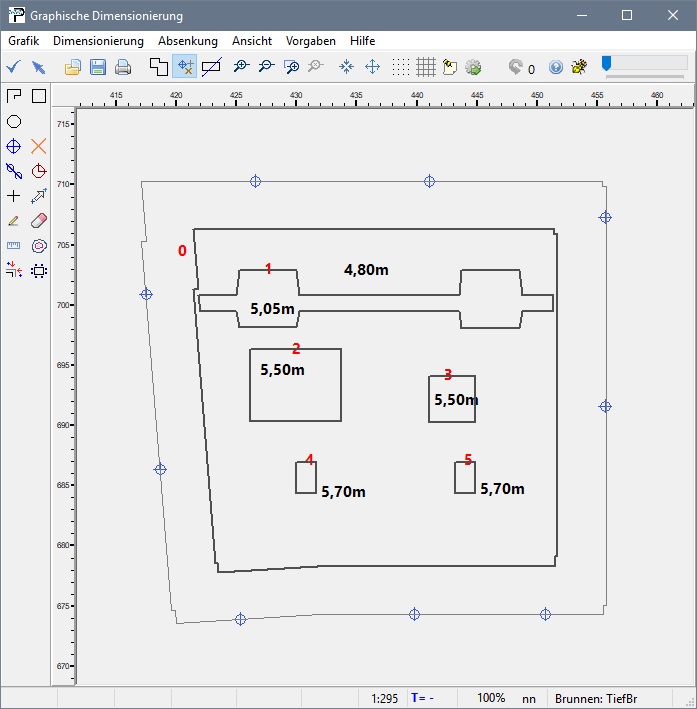Choose the pencil edit tool
Screen dimensions: 697x709
(x=14, y=220)
